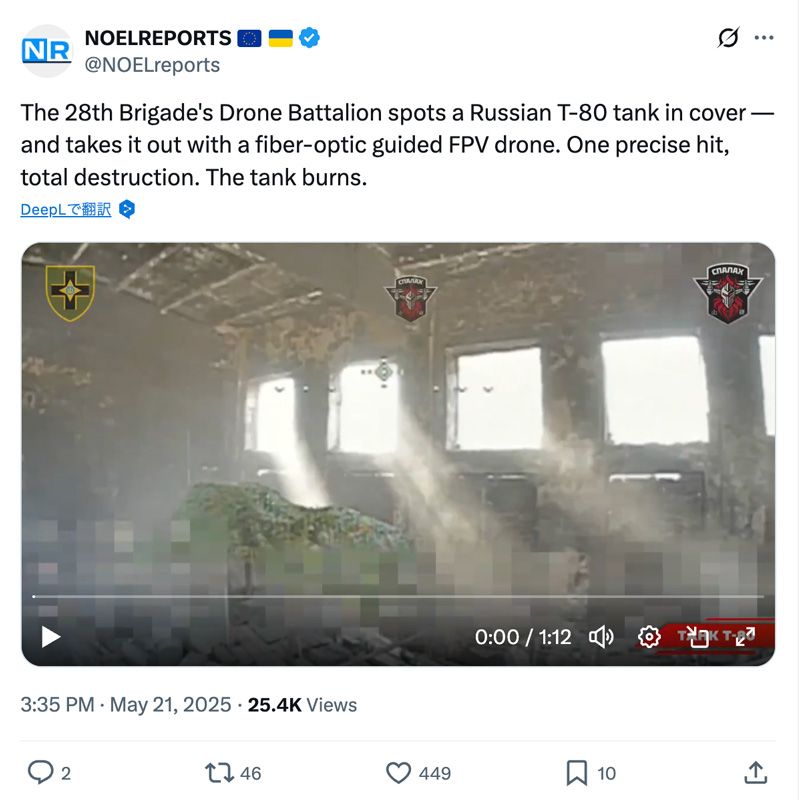Open video settings gear
This screenshot has width=800, height=800.
pos(649,637)
